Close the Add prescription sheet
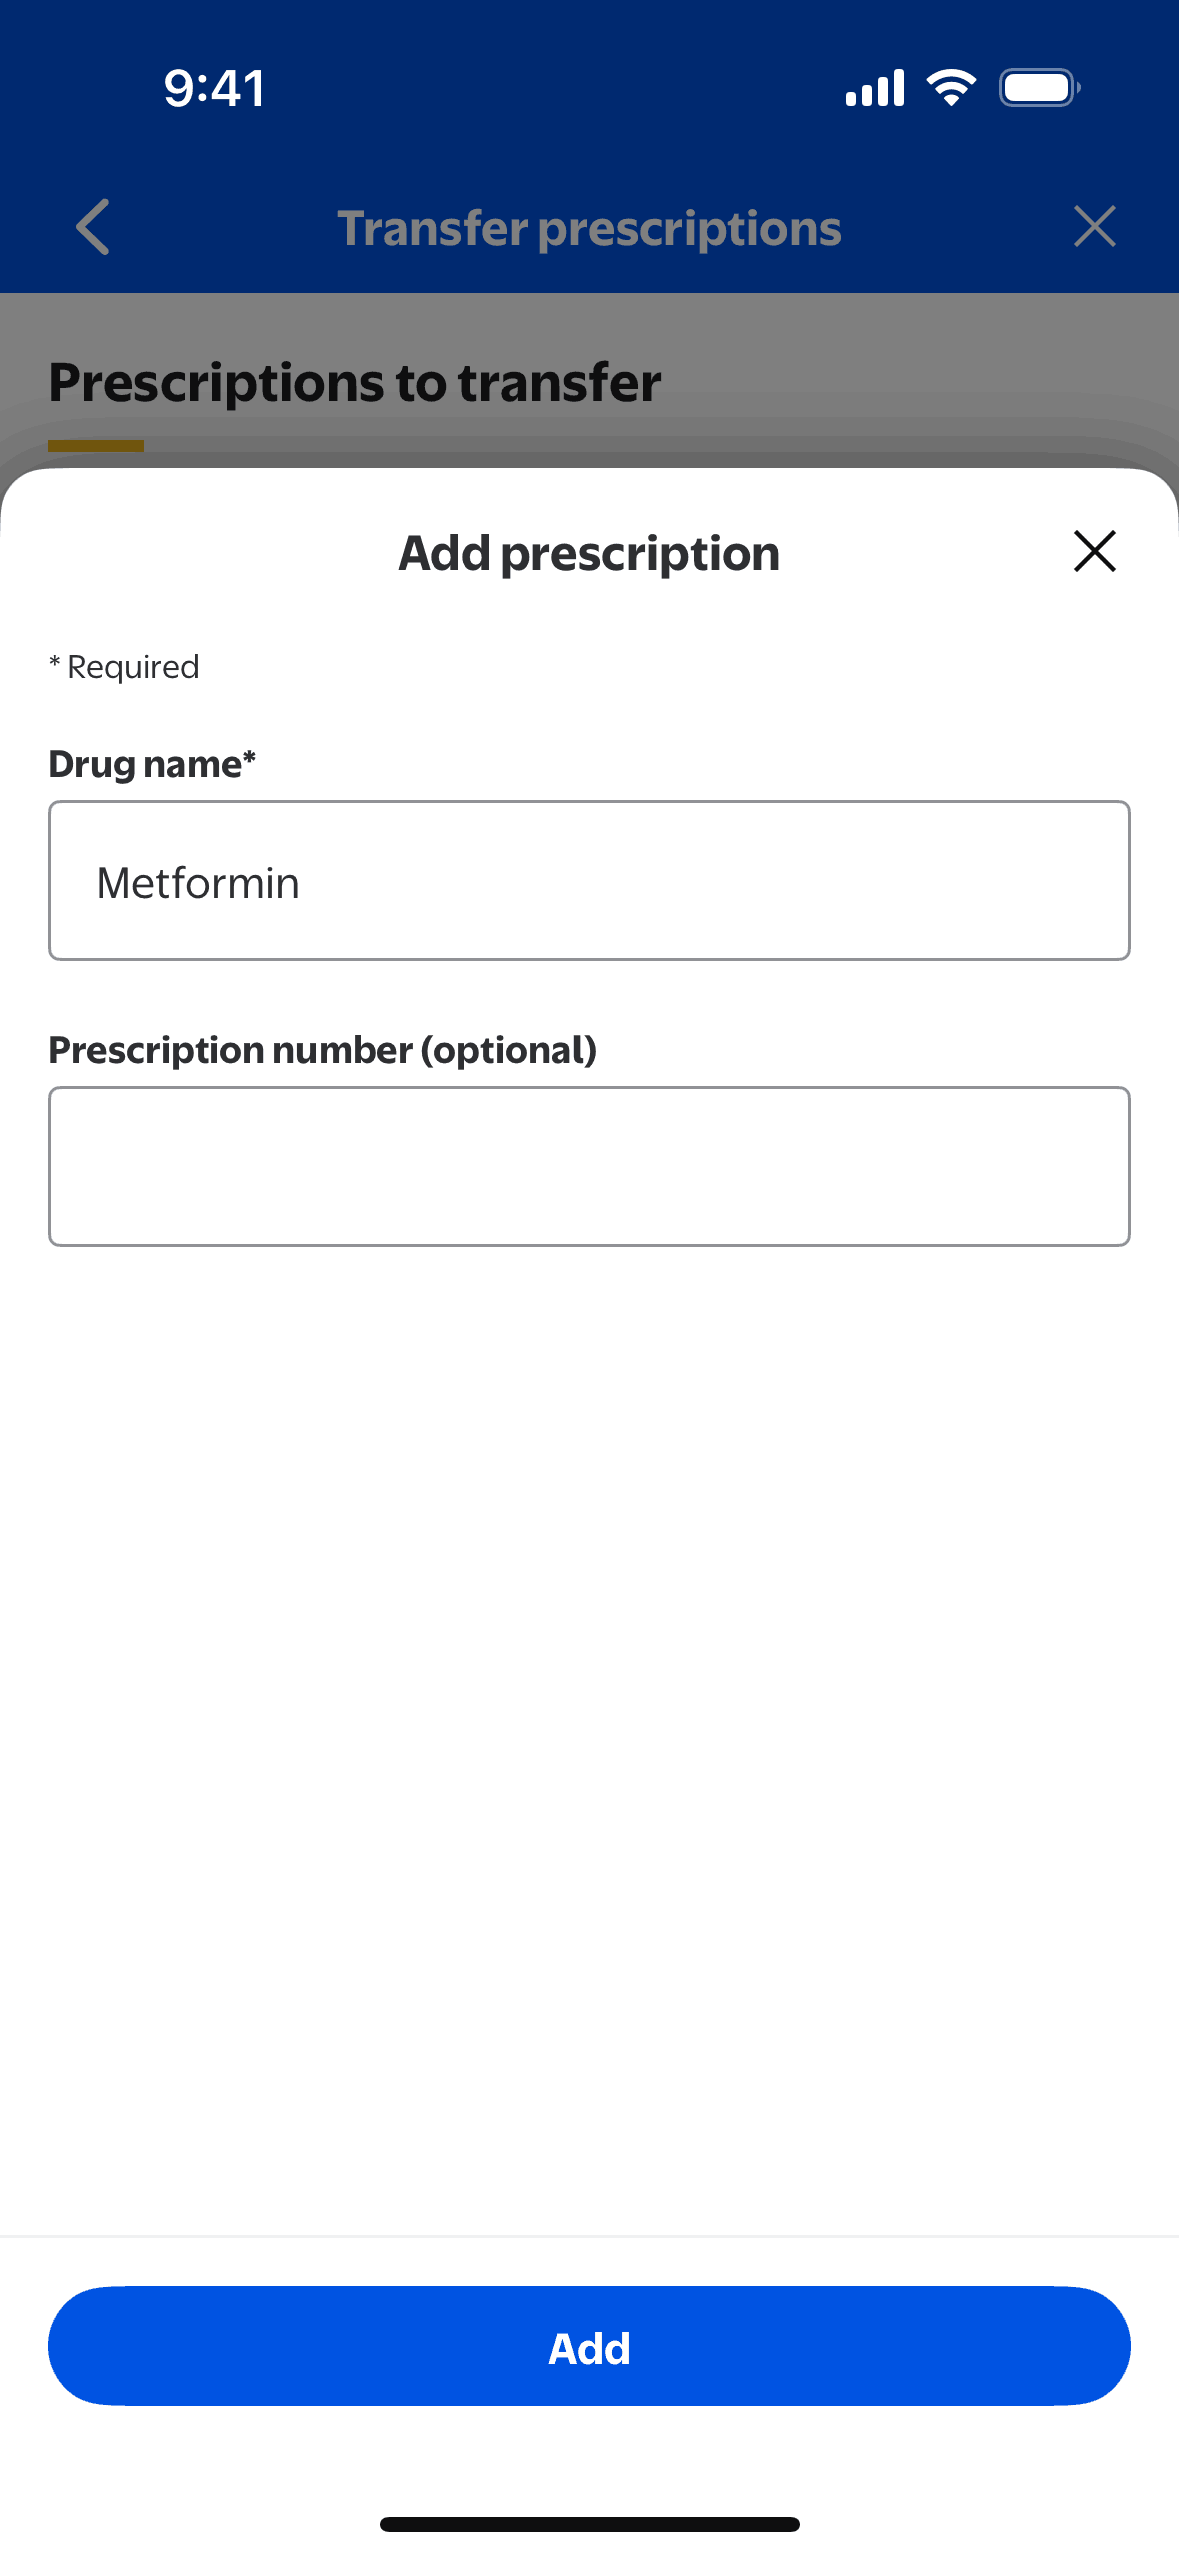 pos(1094,551)
